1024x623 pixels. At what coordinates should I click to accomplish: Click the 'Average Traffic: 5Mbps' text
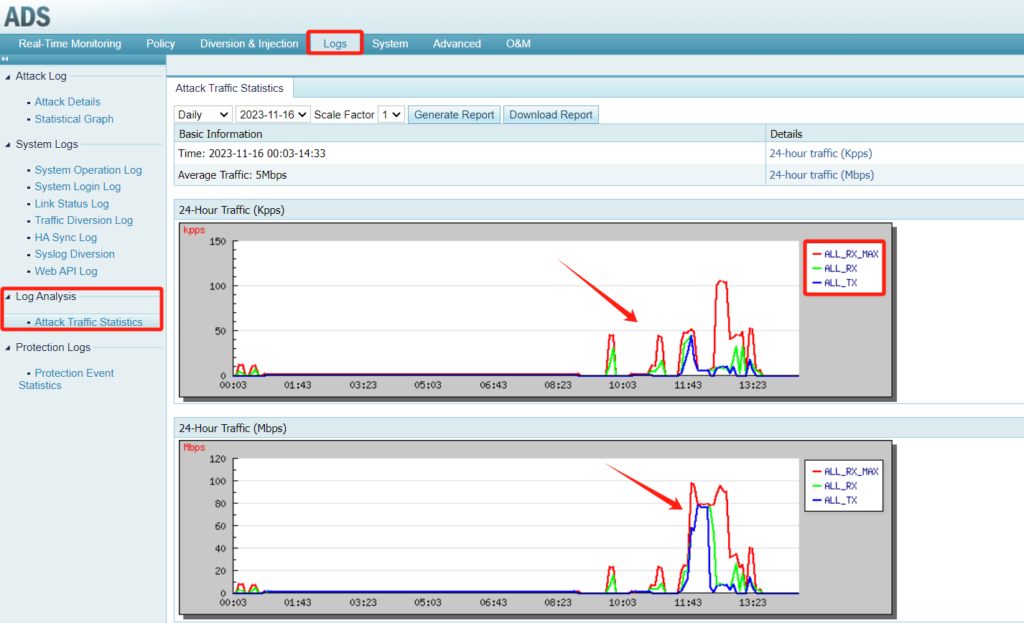[232, 175]
